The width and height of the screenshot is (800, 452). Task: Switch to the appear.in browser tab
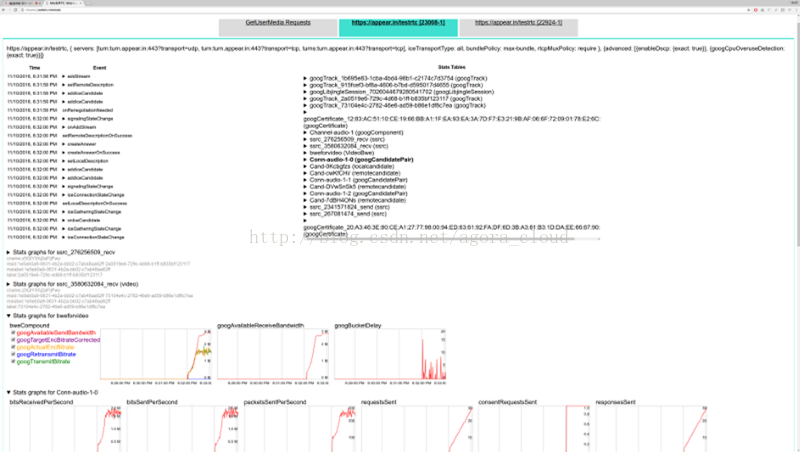click(23, 3)
